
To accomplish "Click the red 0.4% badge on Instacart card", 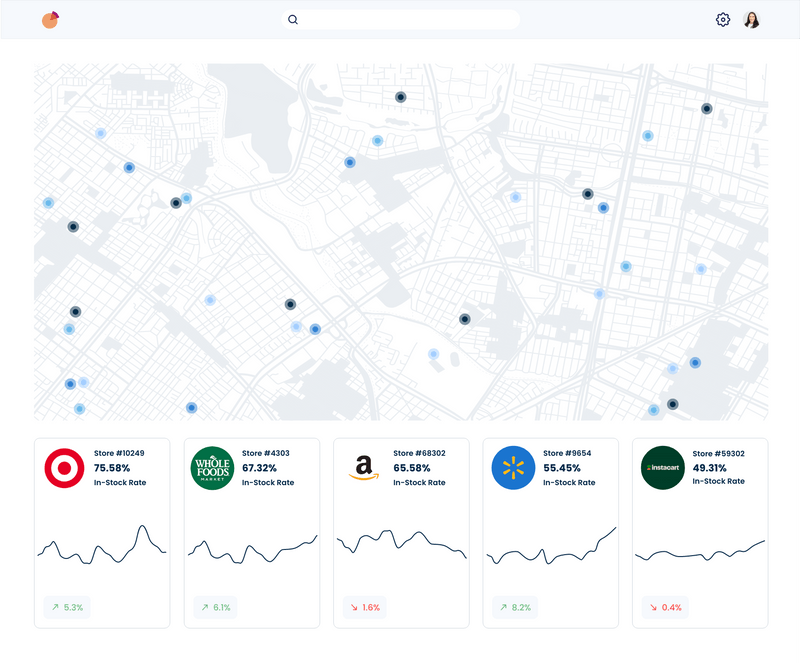I will click(665, 607).
